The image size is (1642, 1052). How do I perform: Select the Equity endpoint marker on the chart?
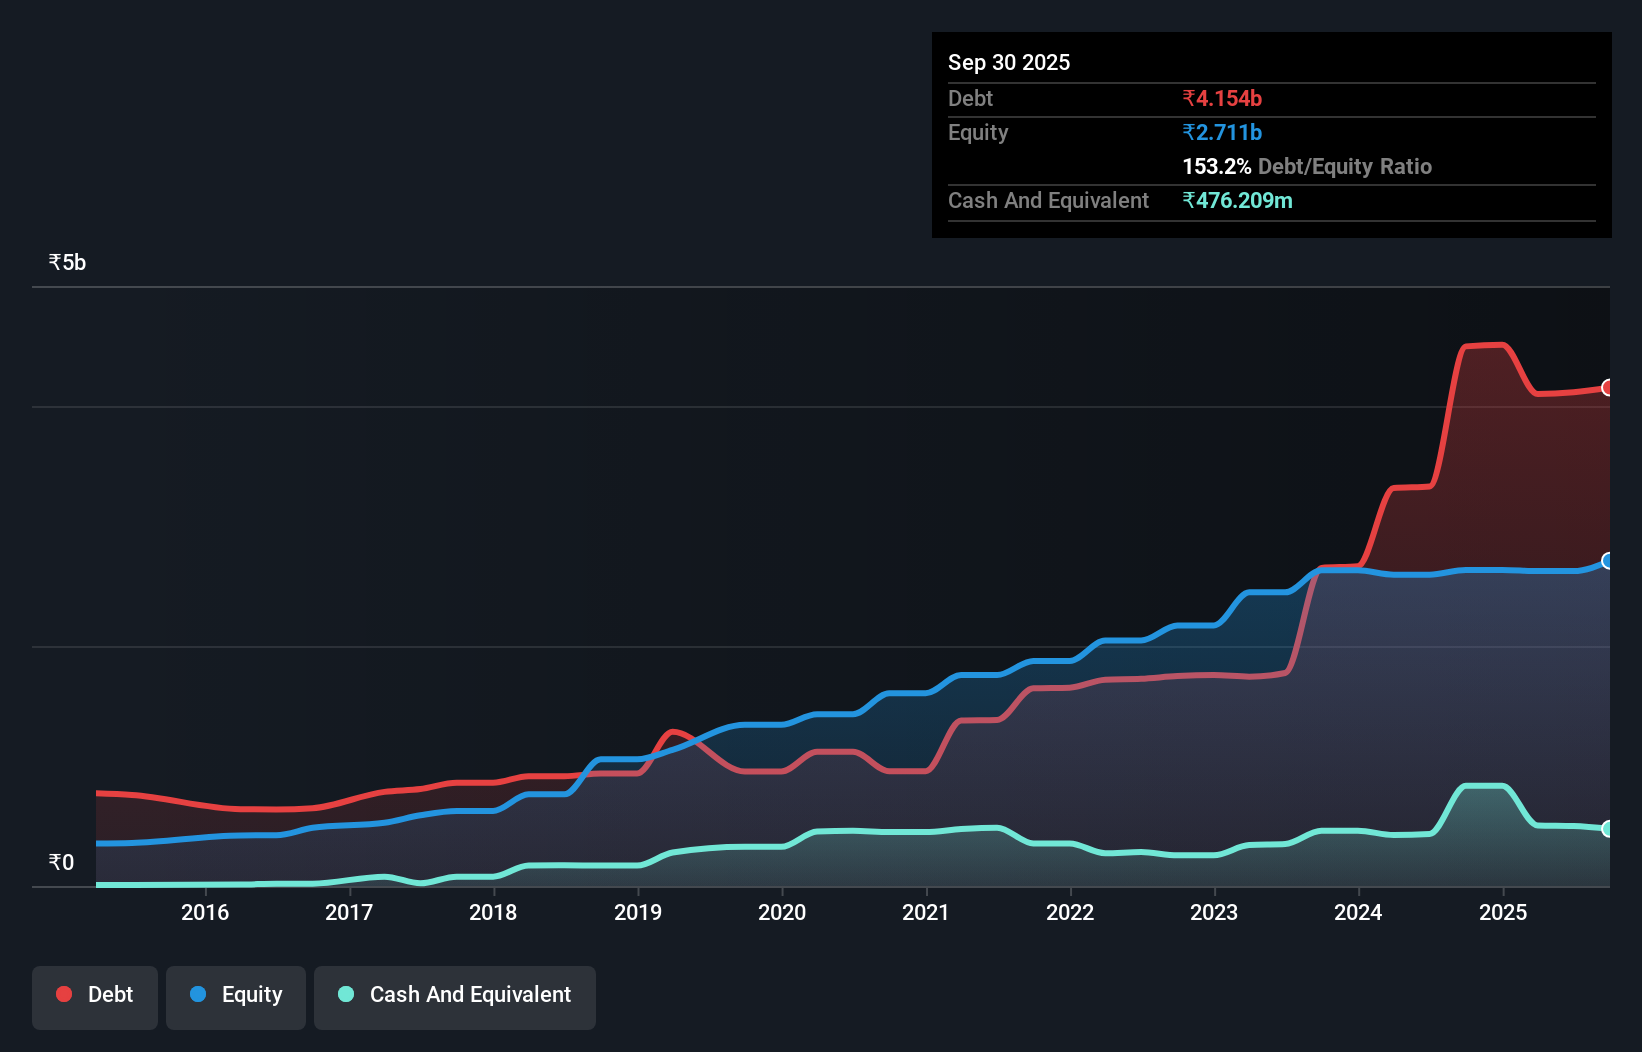(x=1607, y=561)
